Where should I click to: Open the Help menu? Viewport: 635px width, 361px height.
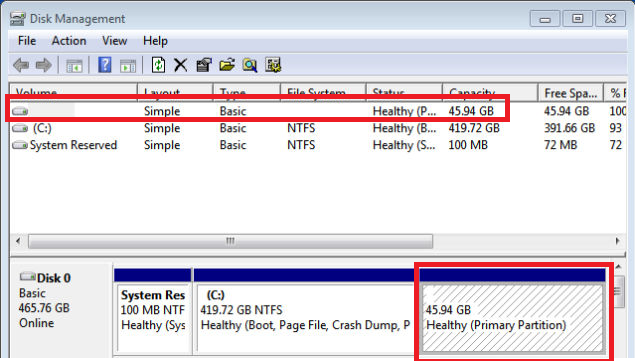[155, 41]
